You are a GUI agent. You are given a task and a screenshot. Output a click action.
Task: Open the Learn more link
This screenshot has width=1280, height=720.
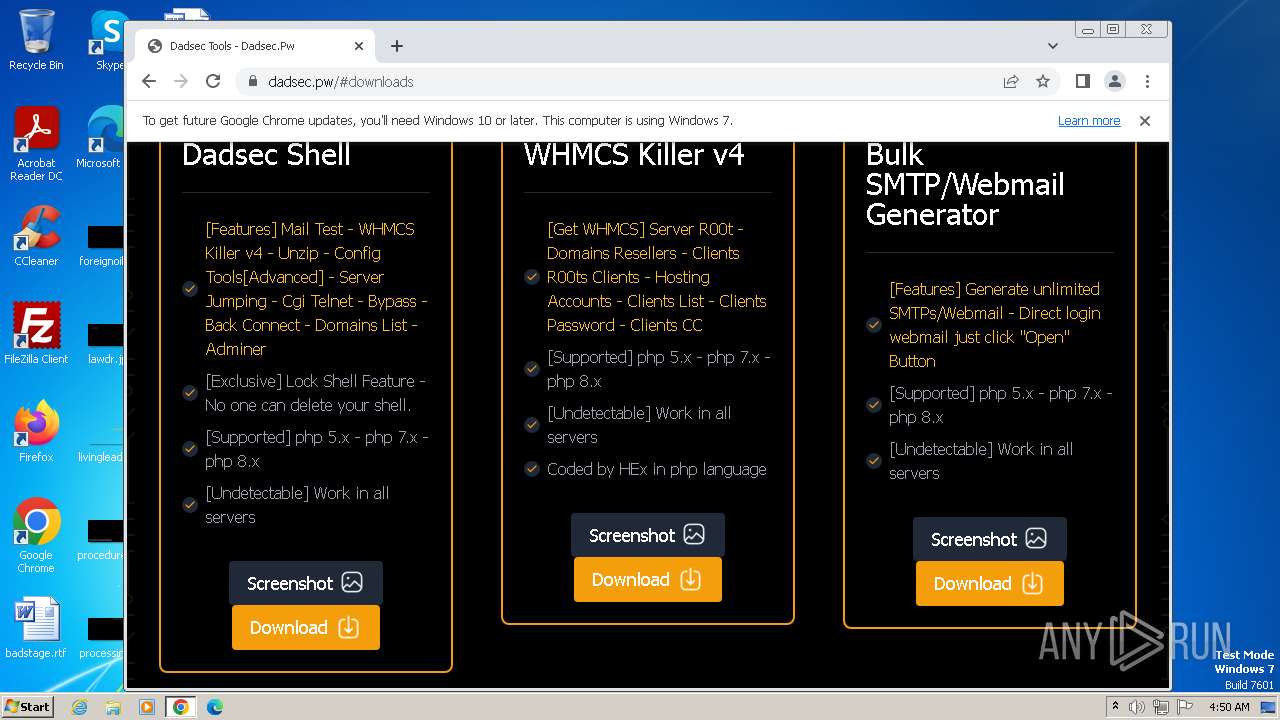(1089, 121)
